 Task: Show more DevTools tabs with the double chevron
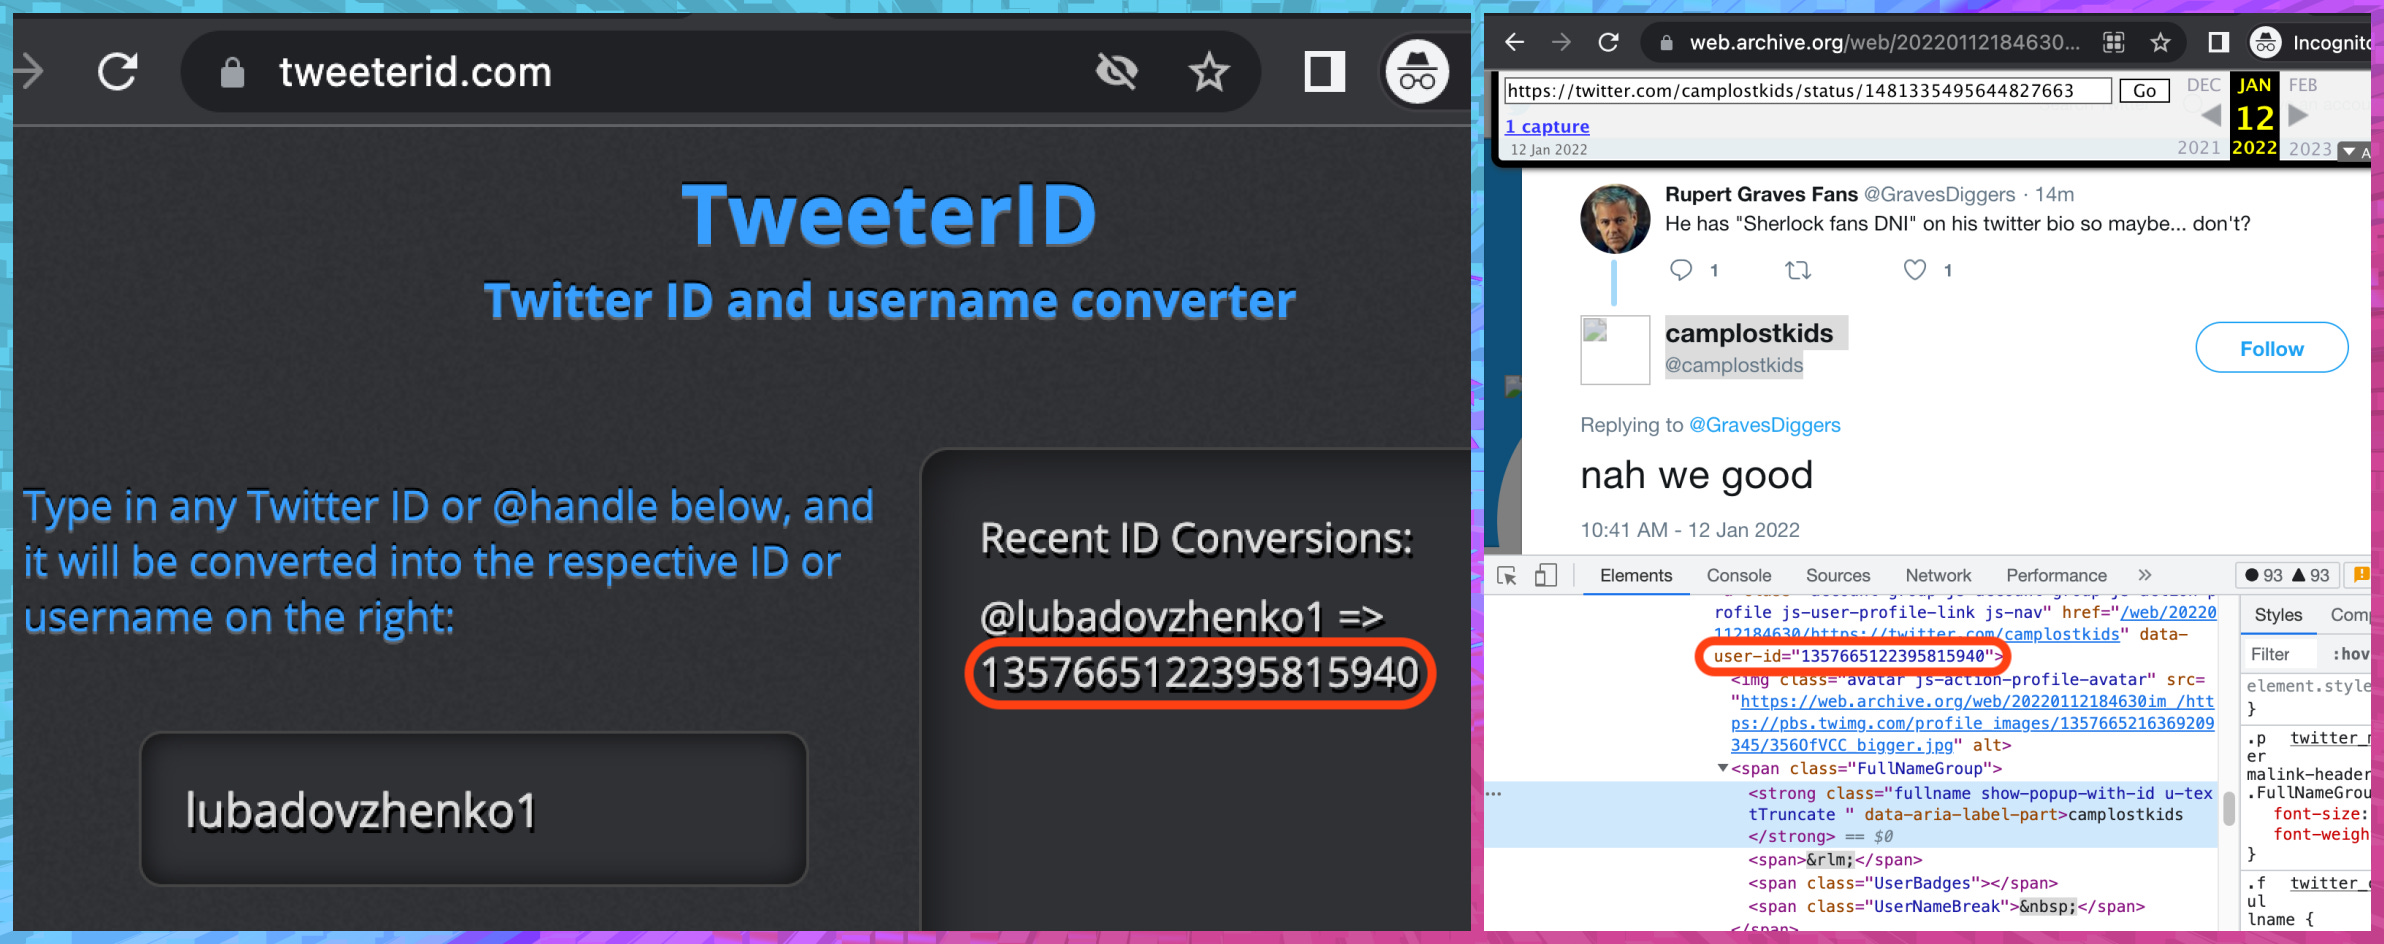(2144, 575)
